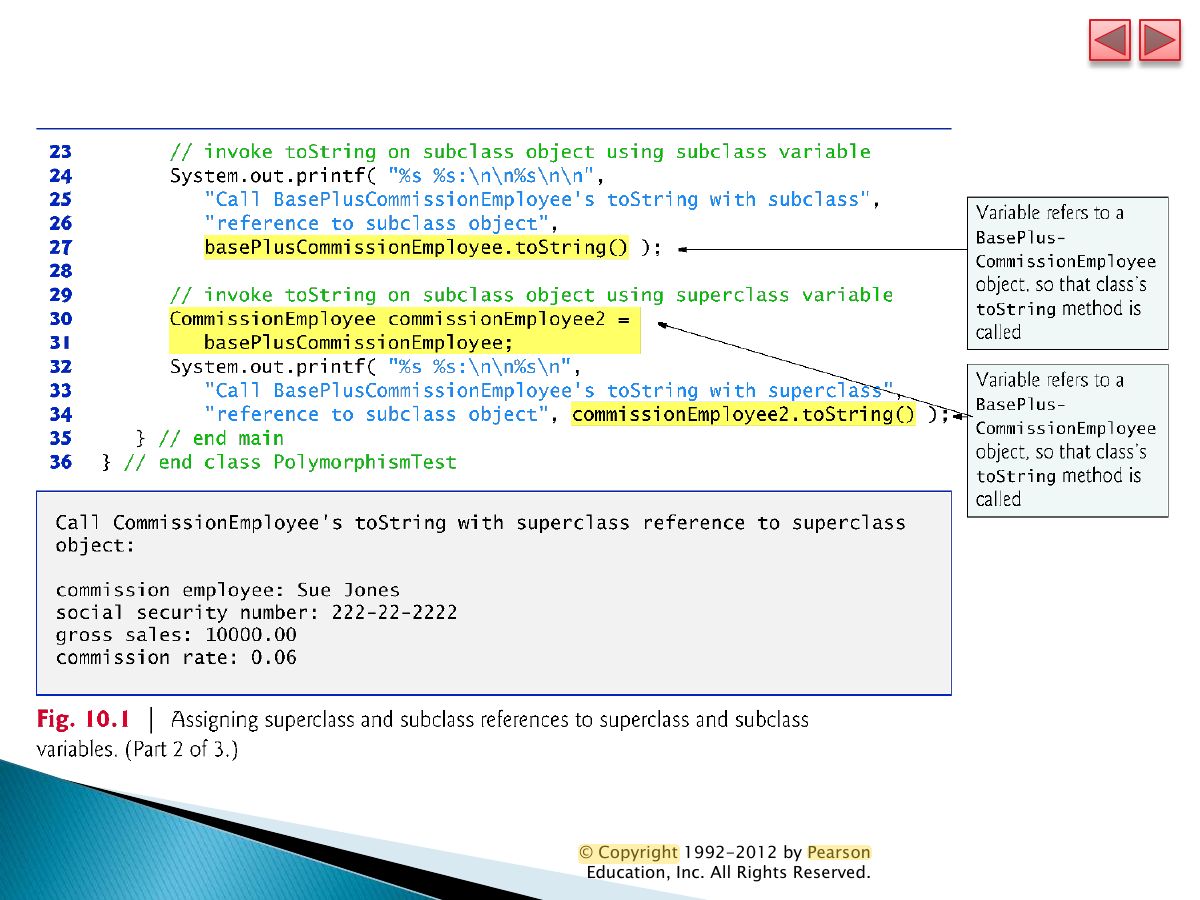Click '// end main' comment on line 35
The image size is (1200, 900).
pyautogui.click(x=221, y=438)
